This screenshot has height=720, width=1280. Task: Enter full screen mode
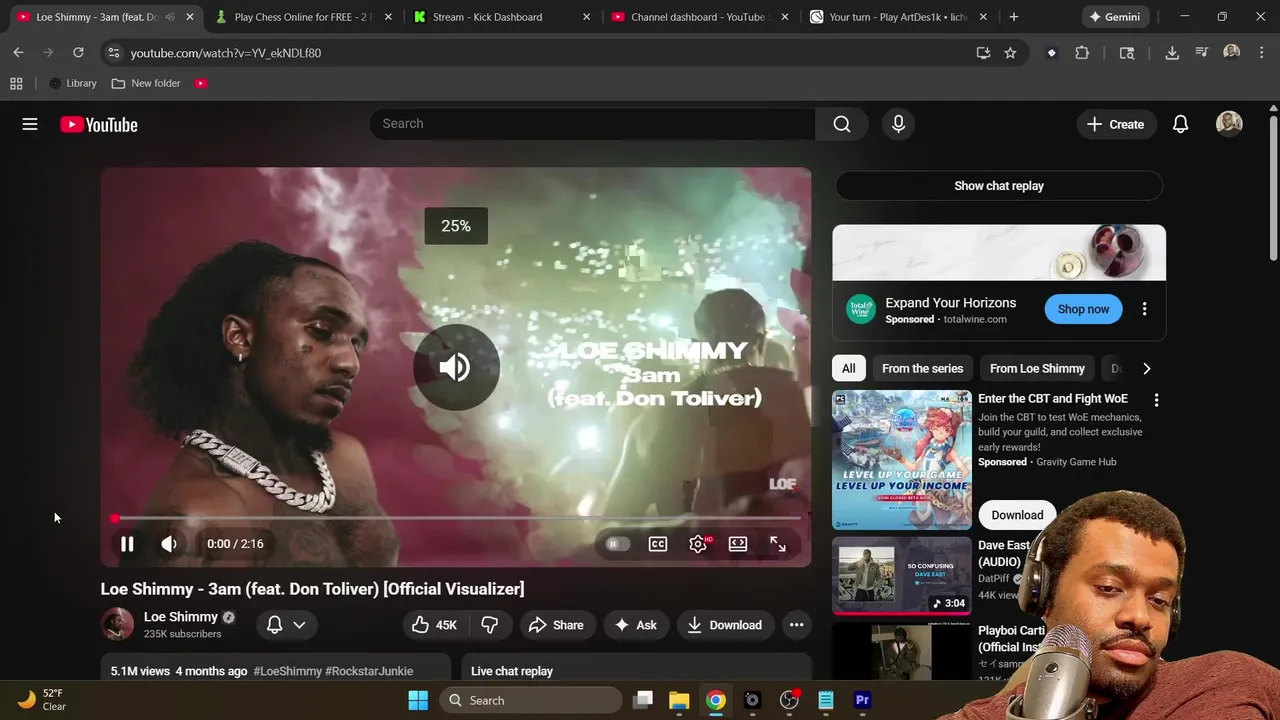pyautogui.click(x=778, y=544)
